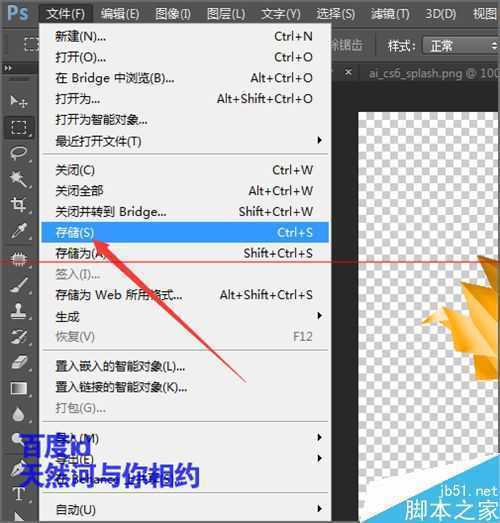500x523 pixels.
Task: Open the 文件(F) menu
Action: (66, 14)
